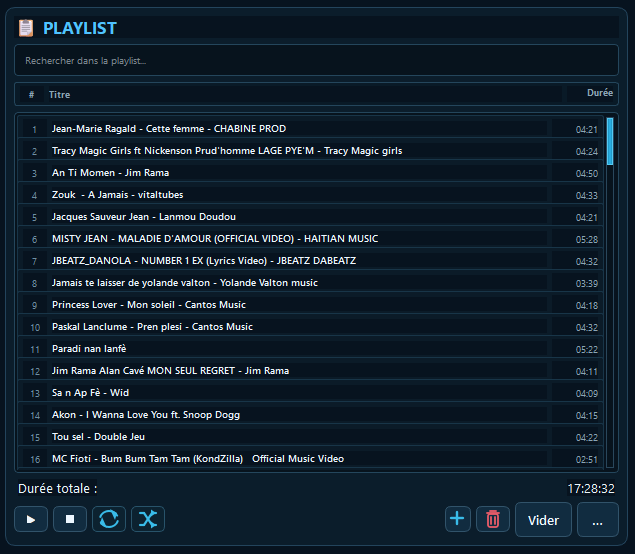Click the PLAYLIST panel heading
This screenshot has height=554, width=635.
point(80,28)
